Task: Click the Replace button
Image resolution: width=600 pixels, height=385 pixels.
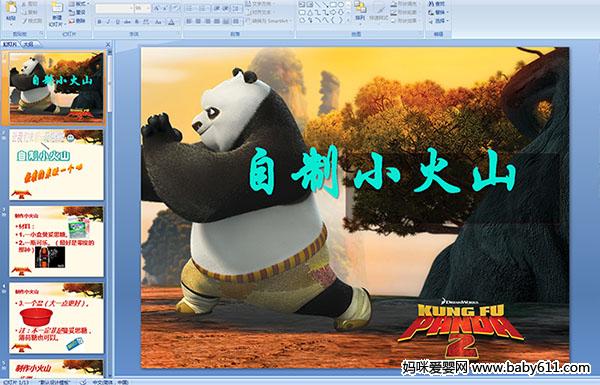Action: tap(437, 12)
